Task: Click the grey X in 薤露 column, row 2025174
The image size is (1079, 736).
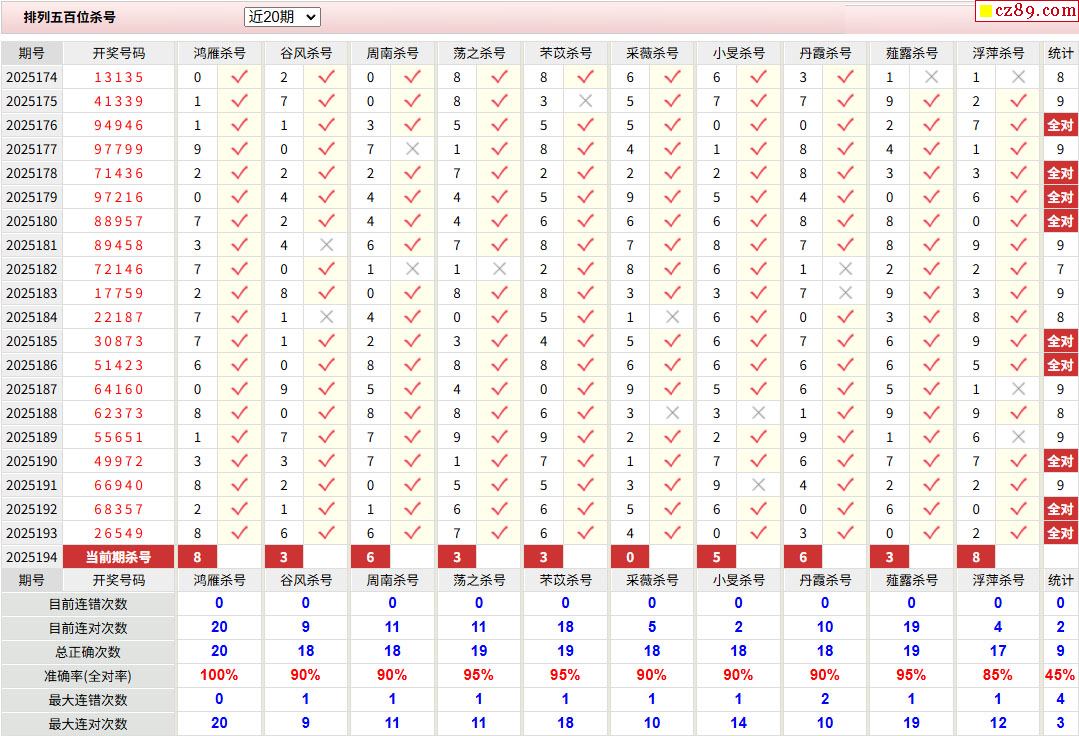Action: click(932, 77)
